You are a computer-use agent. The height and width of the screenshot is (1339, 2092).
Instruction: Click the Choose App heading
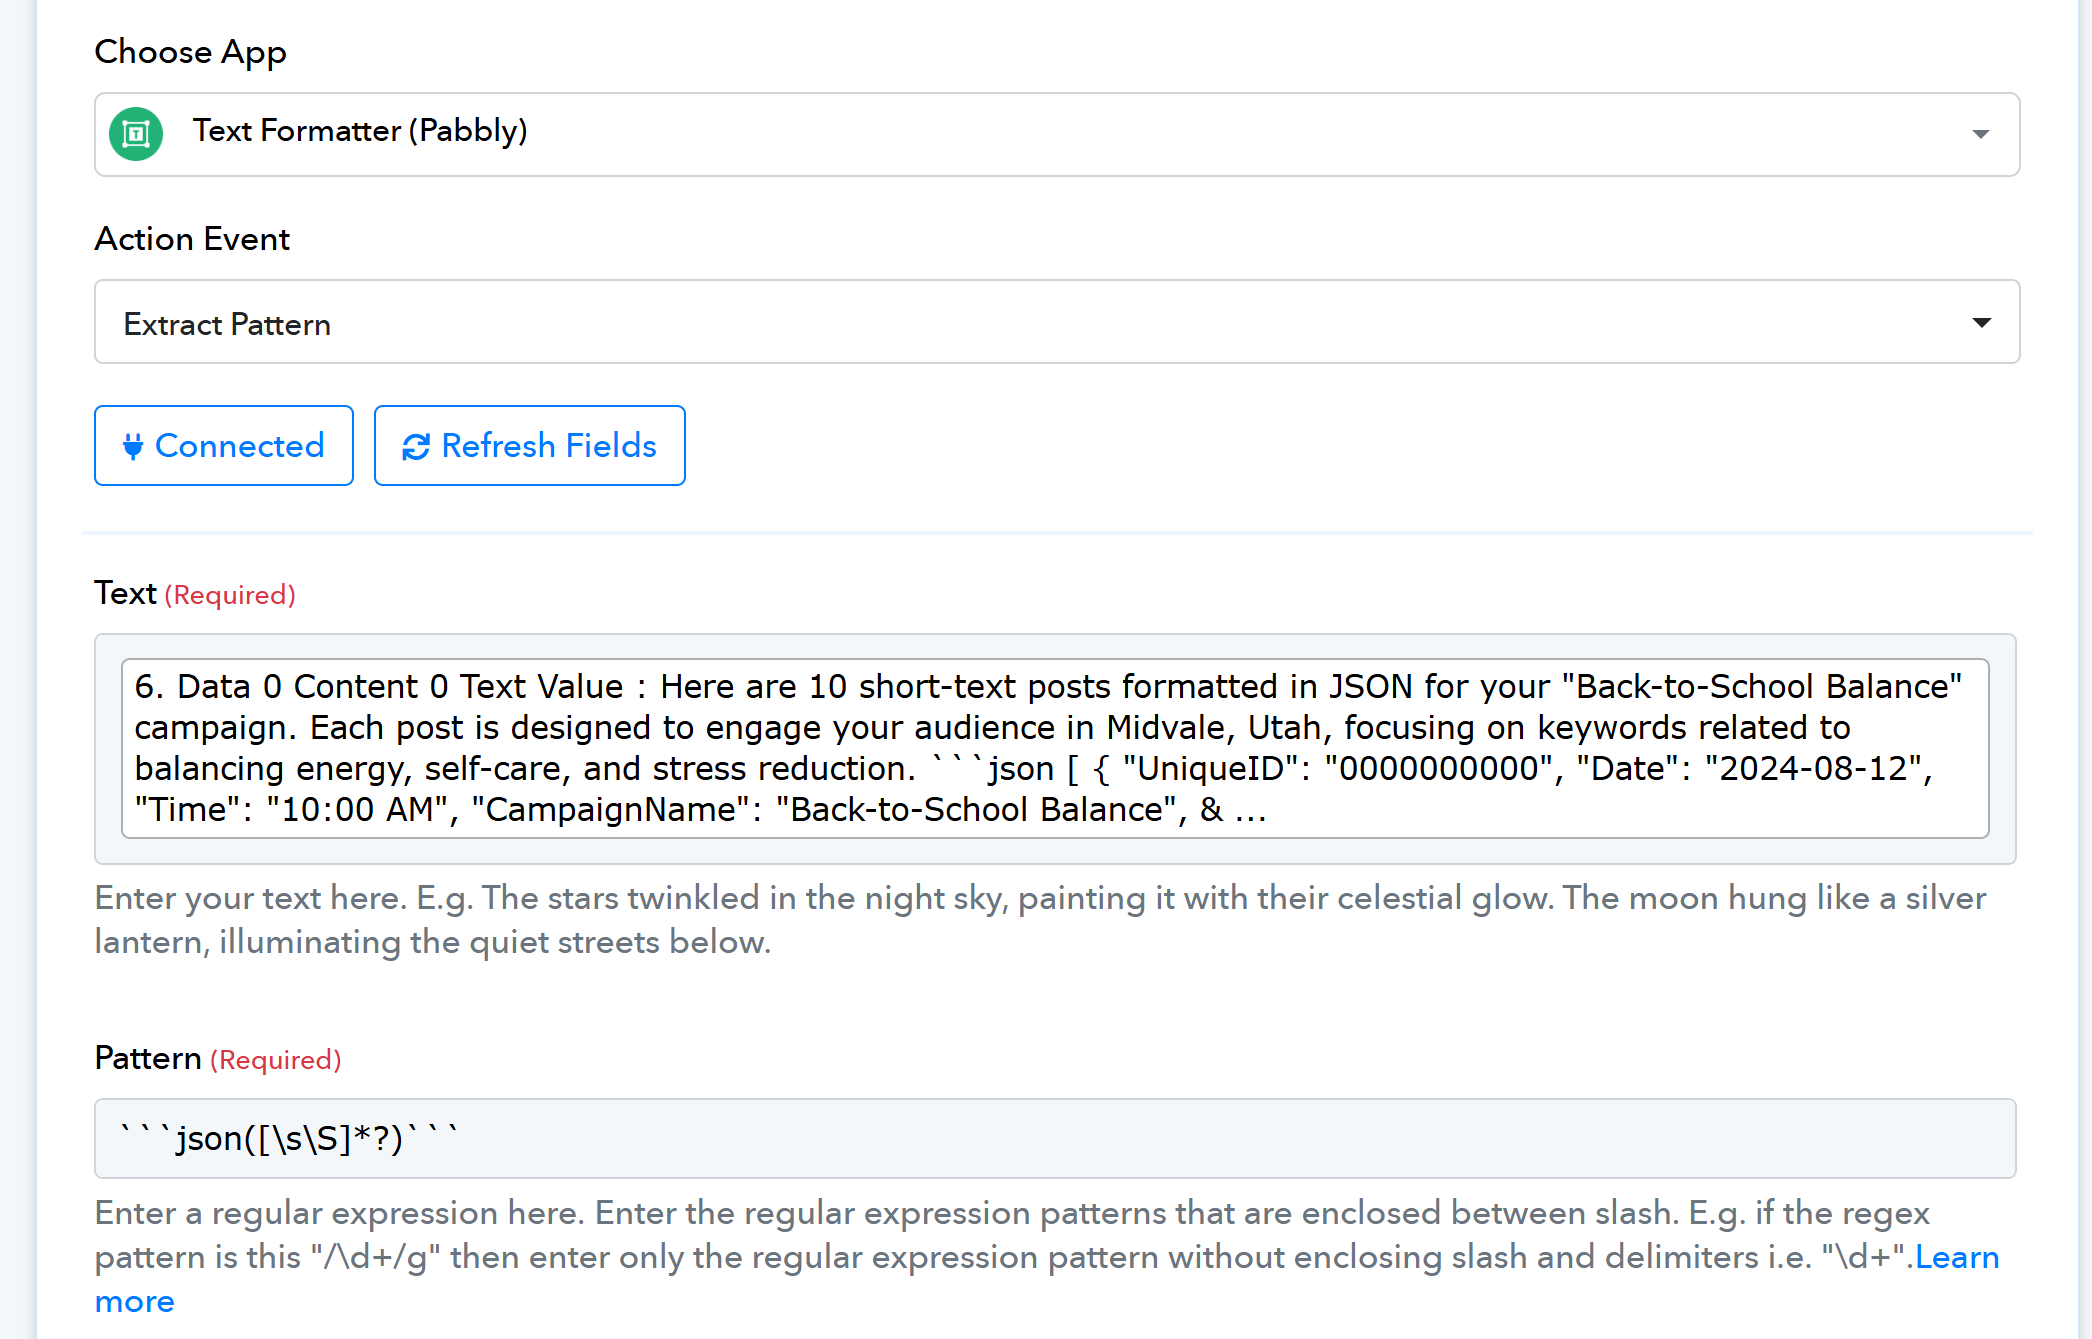click(190, 52)
